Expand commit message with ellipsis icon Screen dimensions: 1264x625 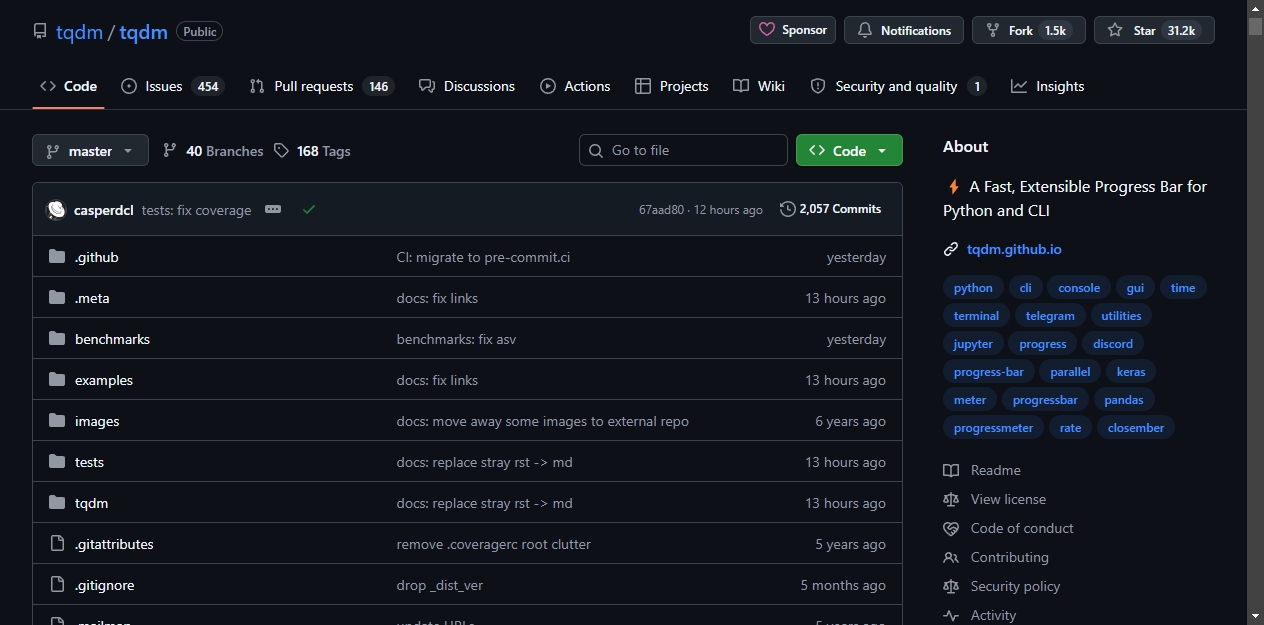click(x=273, y=209)
